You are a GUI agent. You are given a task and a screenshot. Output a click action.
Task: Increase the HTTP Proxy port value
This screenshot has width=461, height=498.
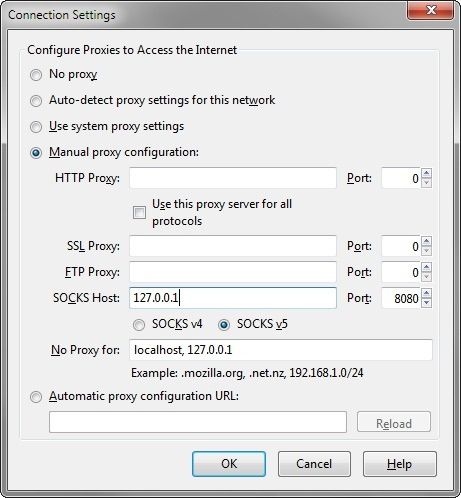[x=426, y=173]
